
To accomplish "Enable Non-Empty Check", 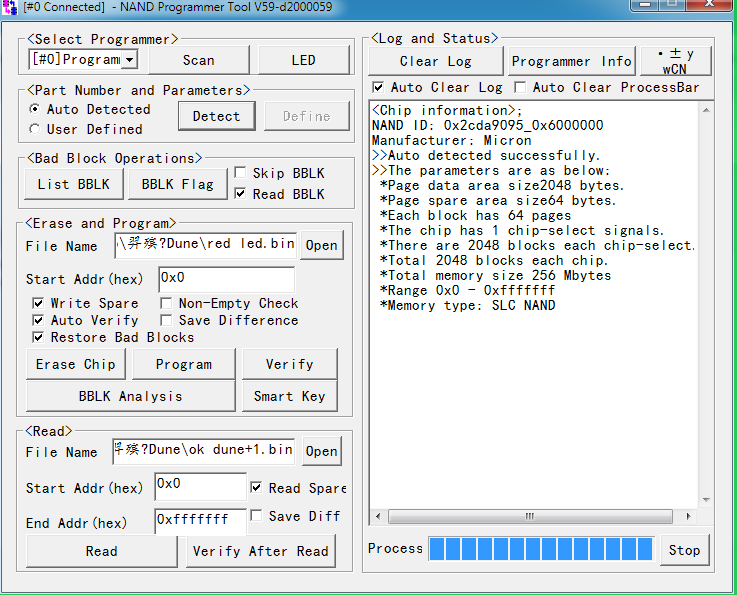I will click(166, 303).
